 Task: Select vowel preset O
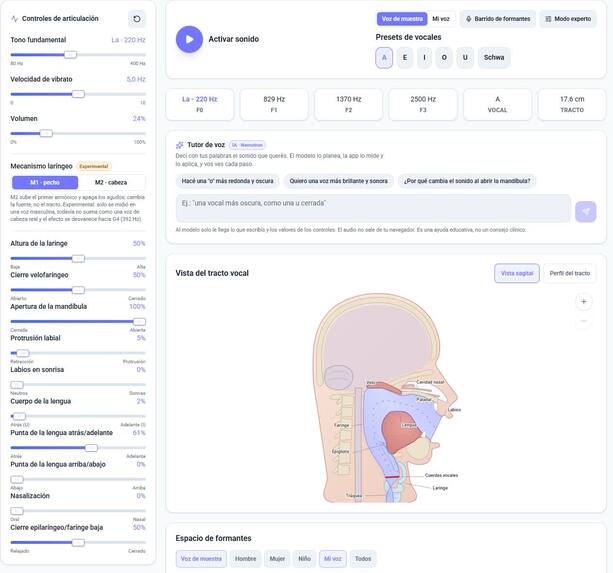tap(444, 57)
